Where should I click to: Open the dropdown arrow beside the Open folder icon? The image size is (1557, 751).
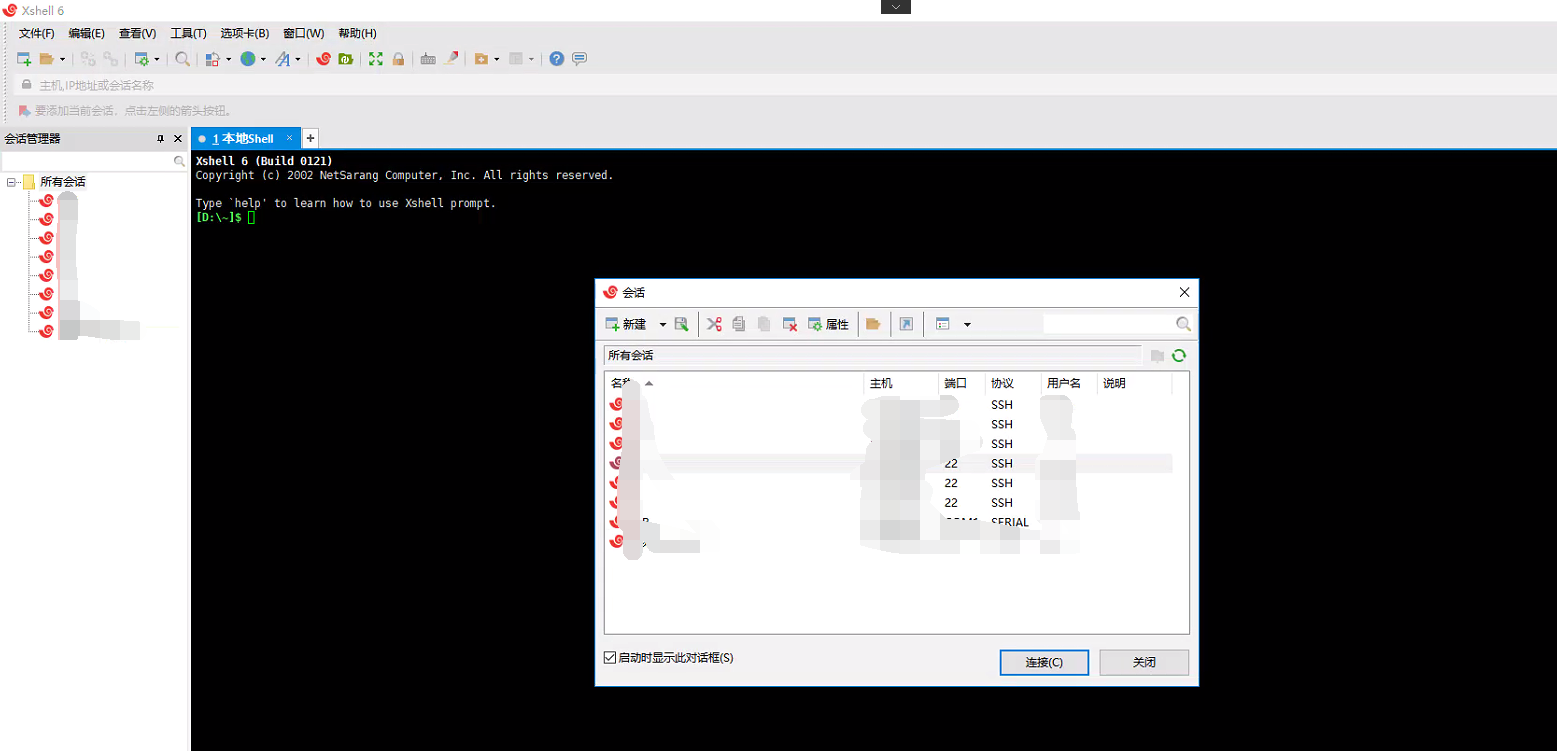(62, 59)
